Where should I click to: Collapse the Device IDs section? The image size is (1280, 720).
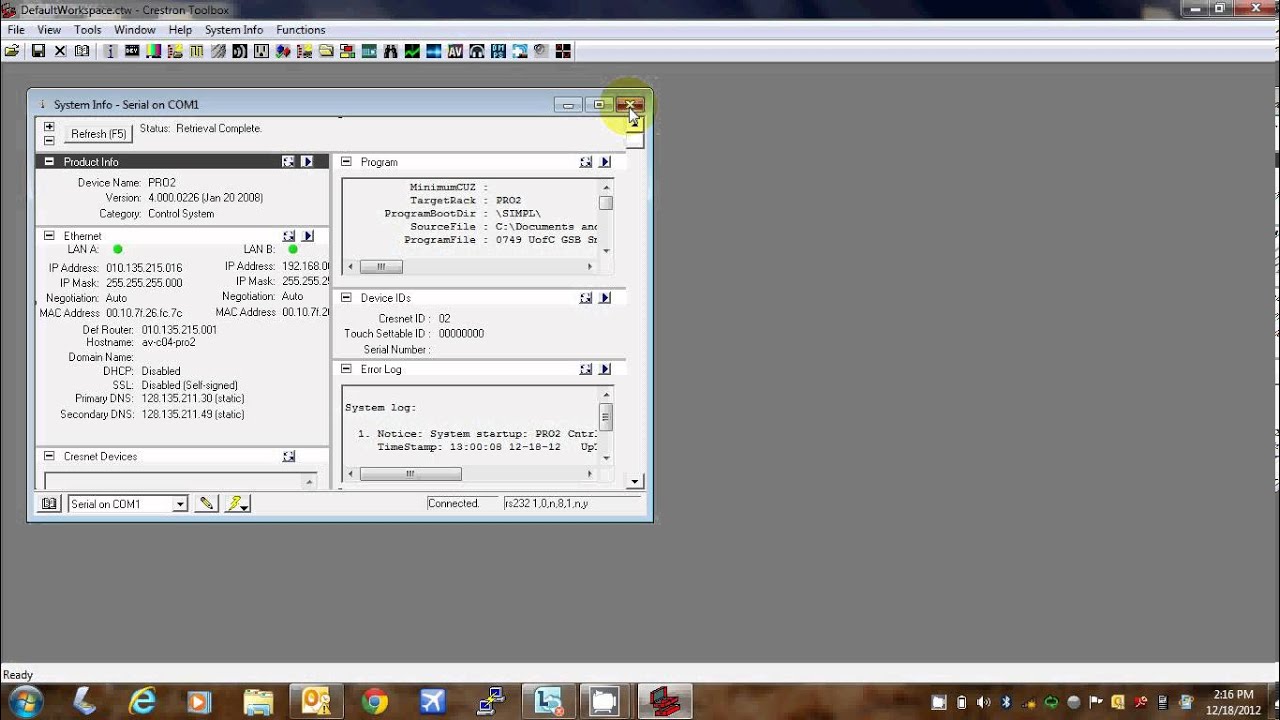point(346,298)
